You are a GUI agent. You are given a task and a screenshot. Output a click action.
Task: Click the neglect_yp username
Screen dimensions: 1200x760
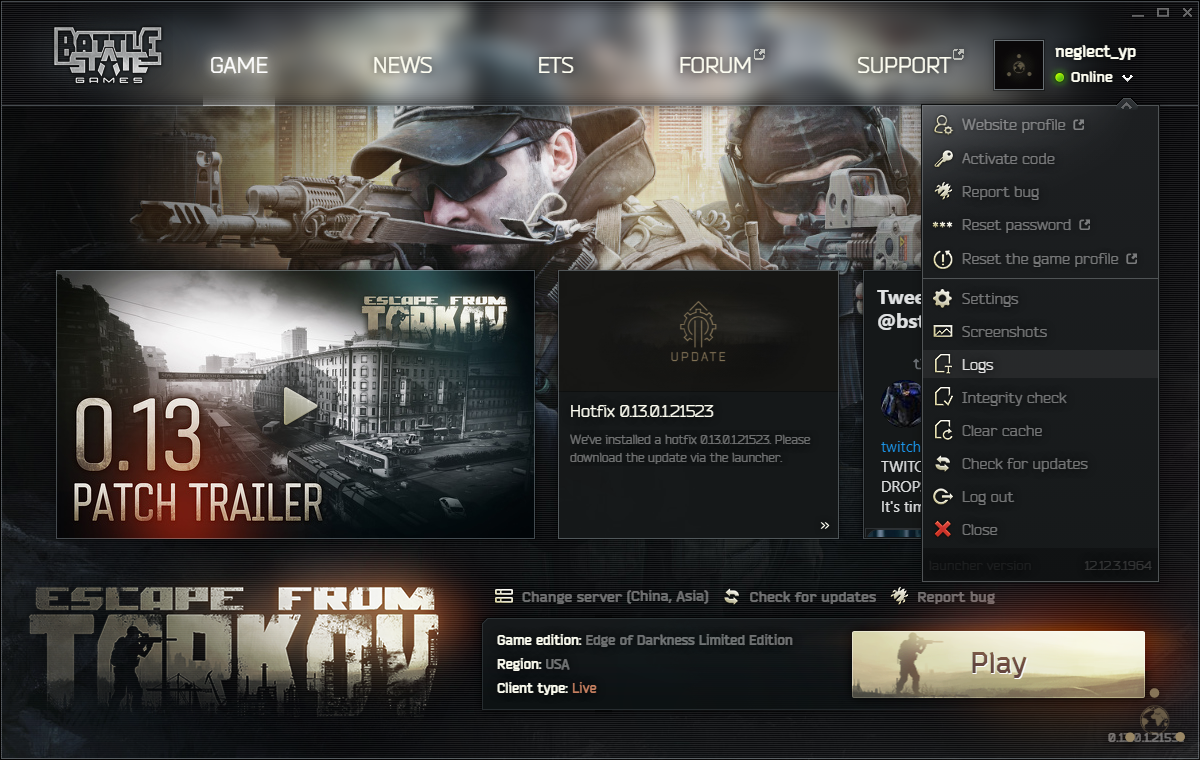tap(1095, 52)
